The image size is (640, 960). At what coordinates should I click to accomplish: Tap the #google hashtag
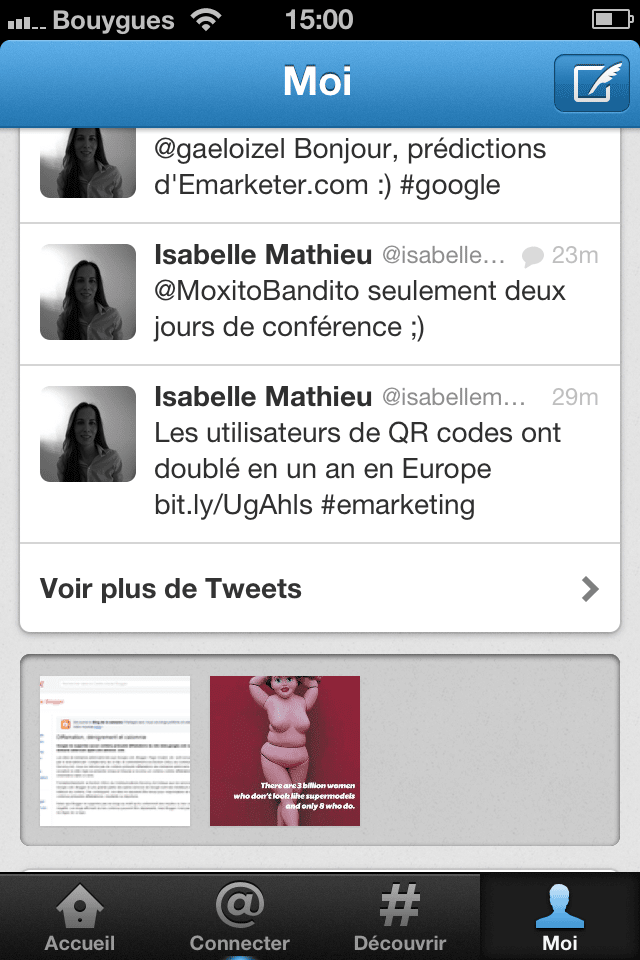coord(450,185)
